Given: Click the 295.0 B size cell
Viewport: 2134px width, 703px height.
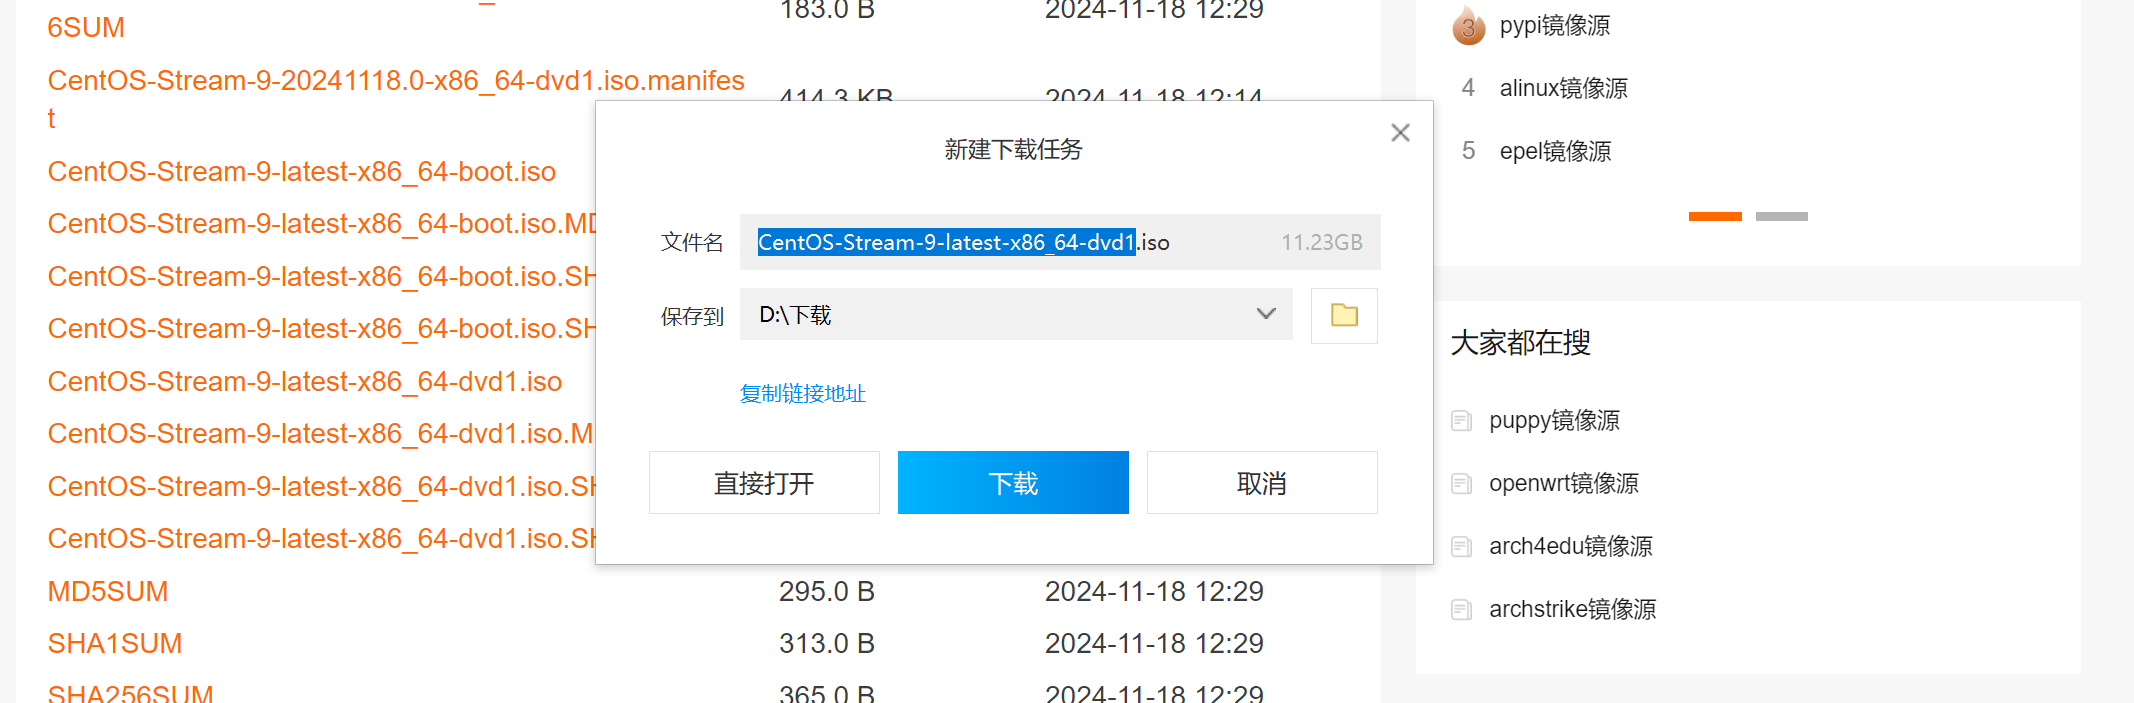Looking at the screenshot, I should click(x=827, y=592).
